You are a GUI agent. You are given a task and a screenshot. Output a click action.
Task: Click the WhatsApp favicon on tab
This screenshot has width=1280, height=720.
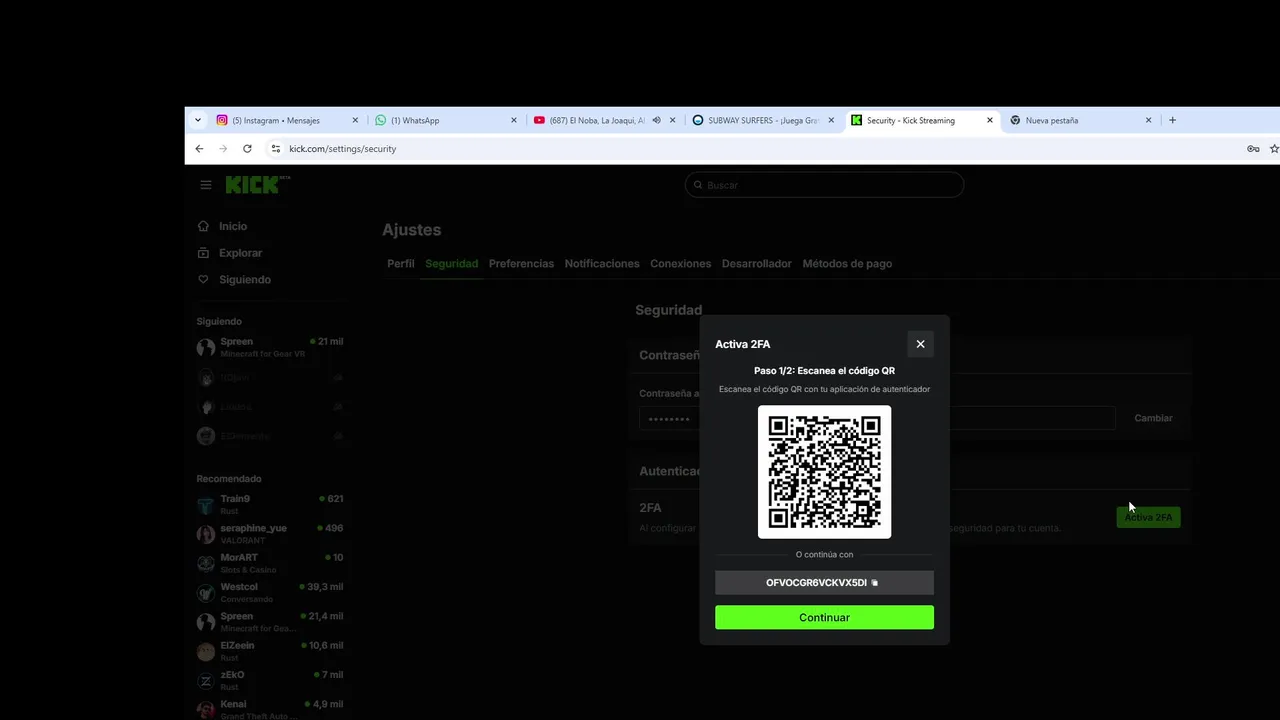(380, 120)
